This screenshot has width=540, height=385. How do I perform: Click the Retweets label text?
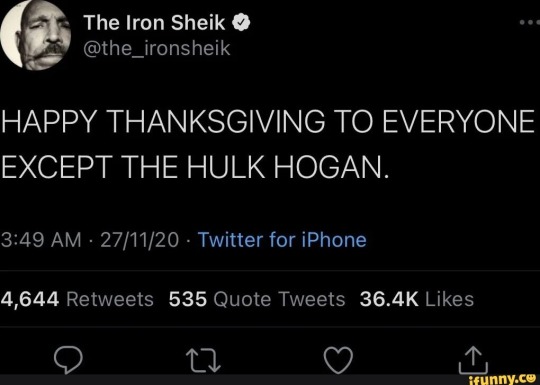point(110,299)
